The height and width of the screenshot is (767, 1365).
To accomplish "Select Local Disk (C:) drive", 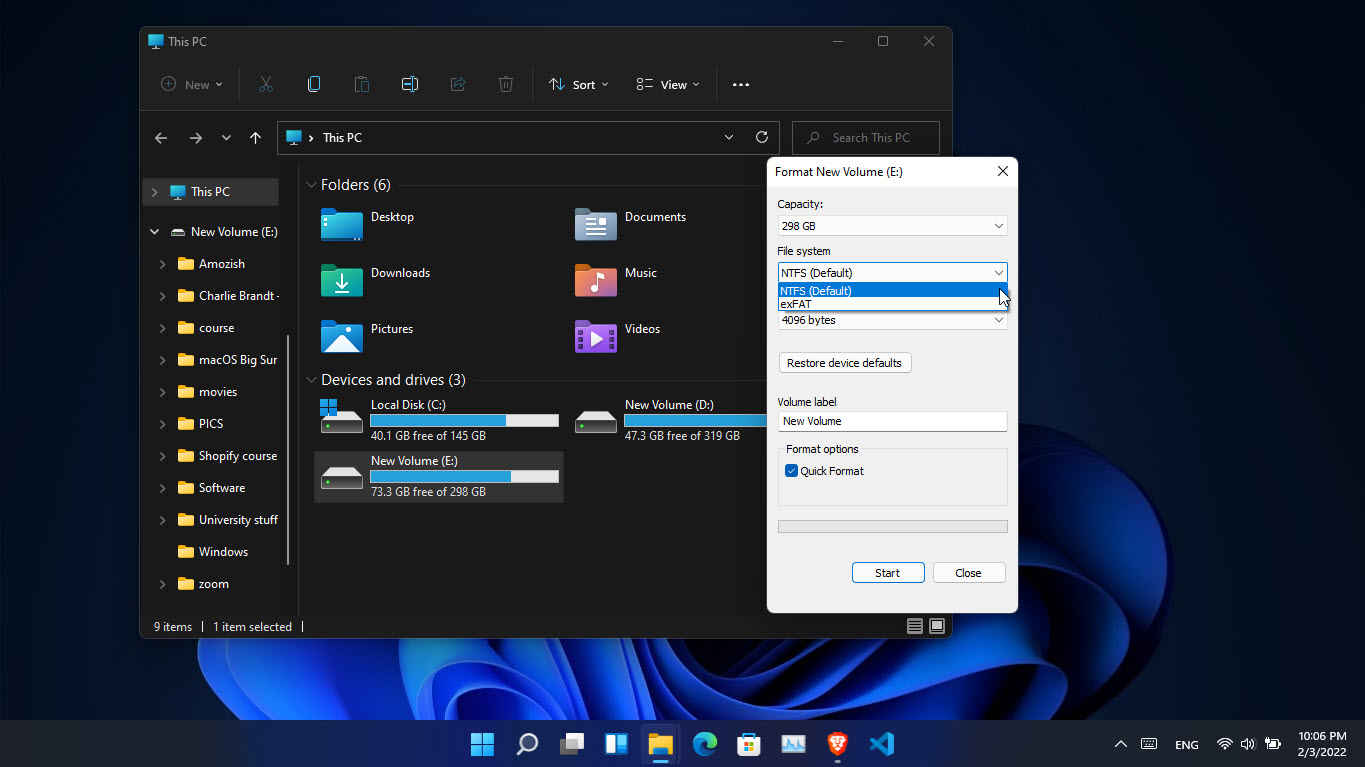I will [x=439, y=420].
